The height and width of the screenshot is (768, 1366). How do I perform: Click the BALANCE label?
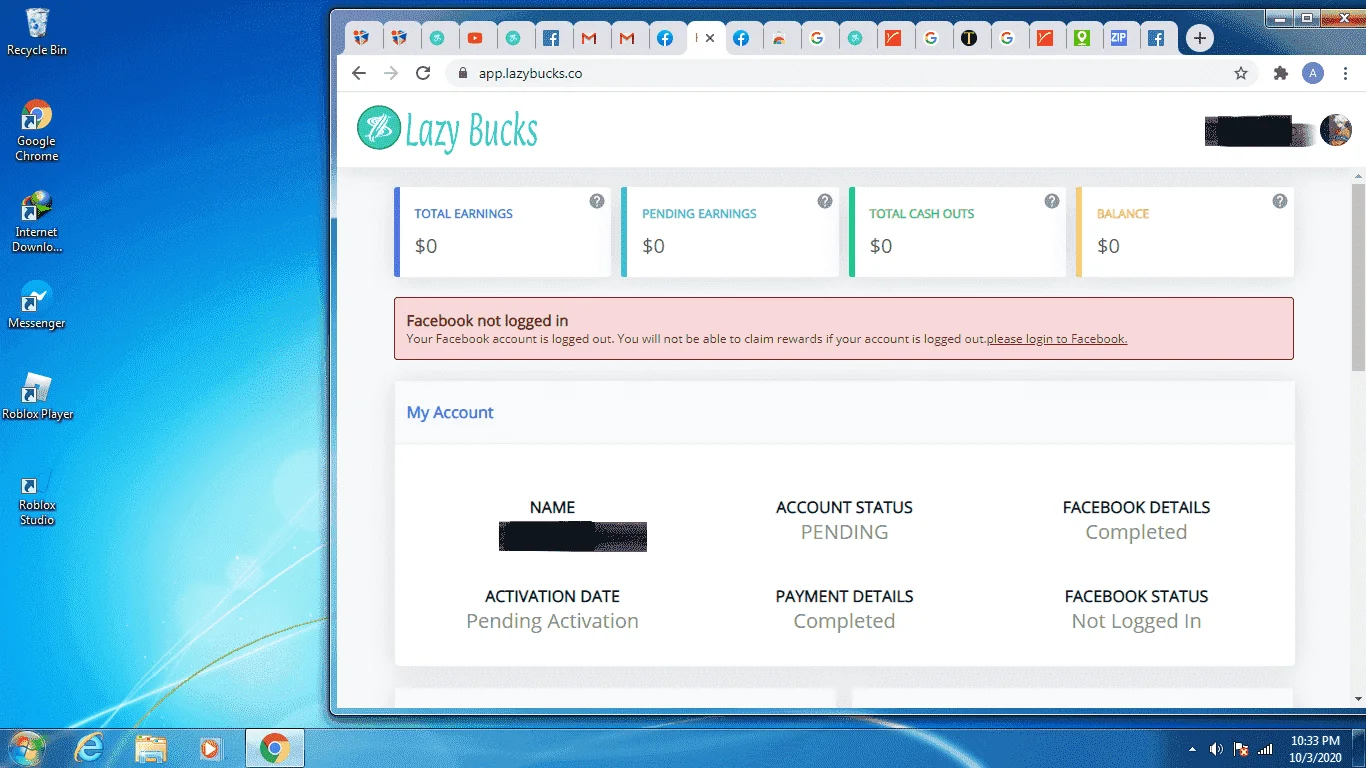pos(1123,214)
